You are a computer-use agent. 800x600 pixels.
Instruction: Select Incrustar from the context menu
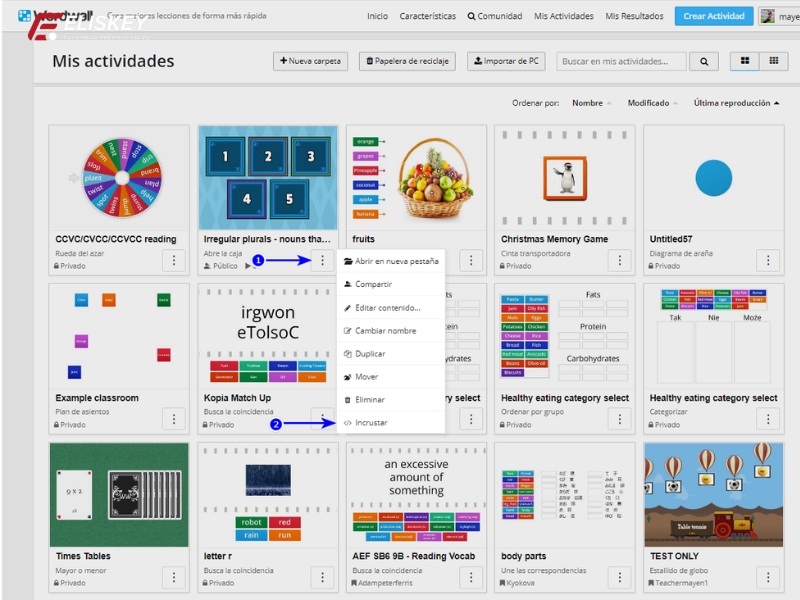pos(371,423)
